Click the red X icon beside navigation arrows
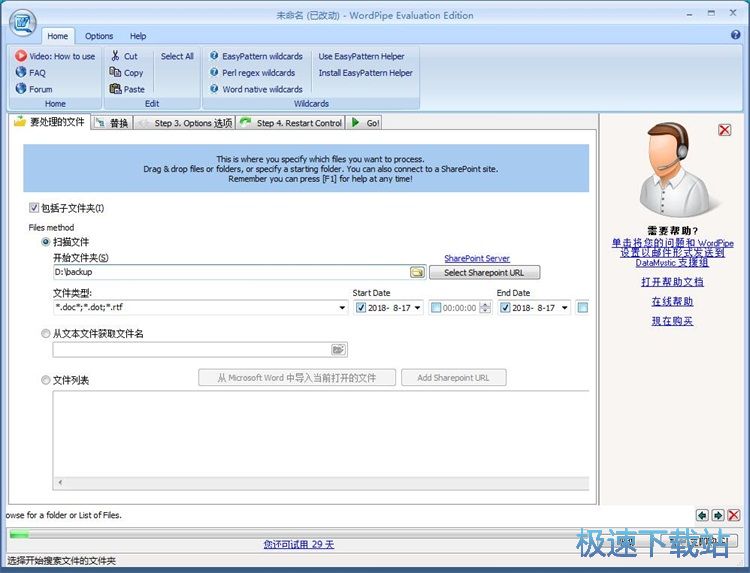This screenshot has width=750, height=573. coord(734,515)
